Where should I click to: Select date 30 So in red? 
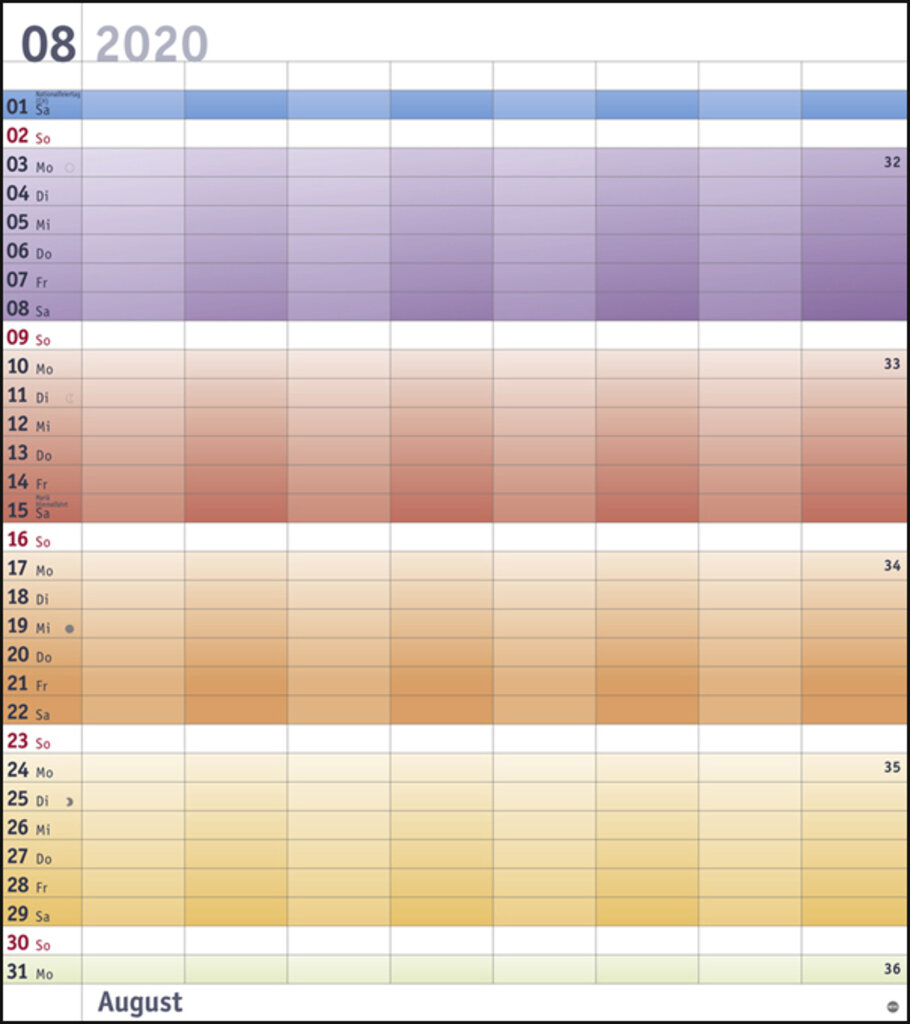point(29,944)
